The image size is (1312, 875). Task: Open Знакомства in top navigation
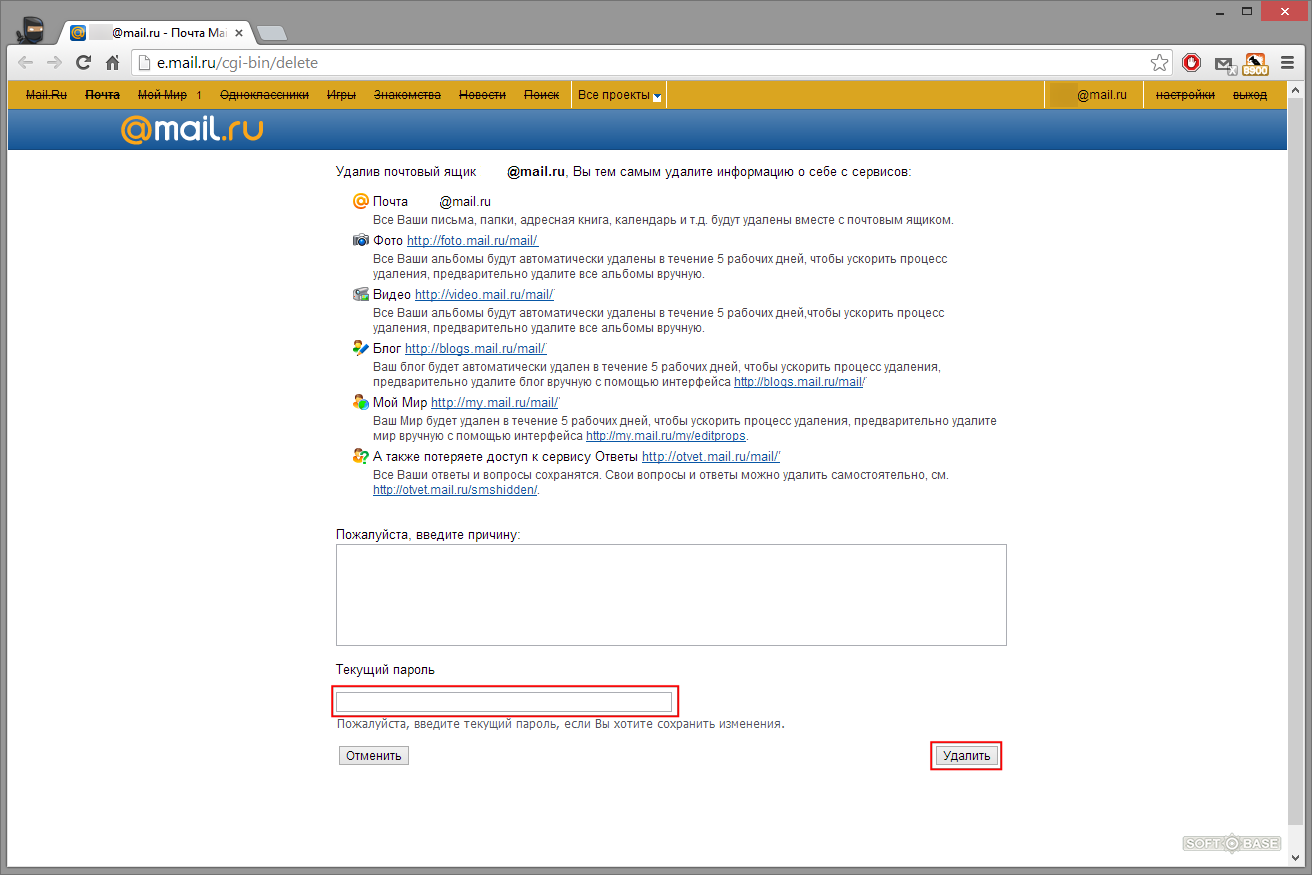tap(407, 95)
